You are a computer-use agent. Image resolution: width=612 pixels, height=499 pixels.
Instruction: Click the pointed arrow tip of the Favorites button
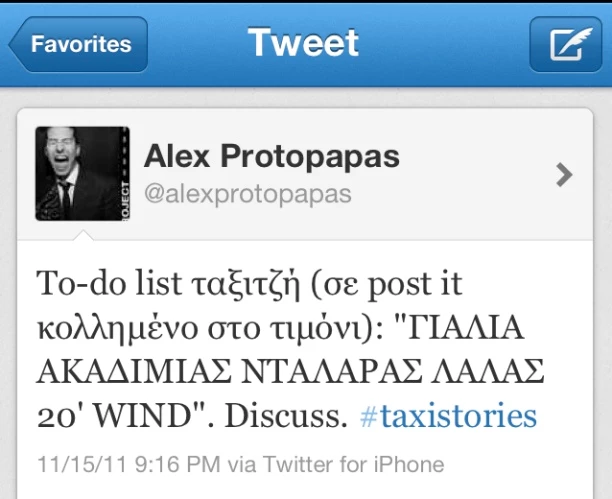pos(16,44)
